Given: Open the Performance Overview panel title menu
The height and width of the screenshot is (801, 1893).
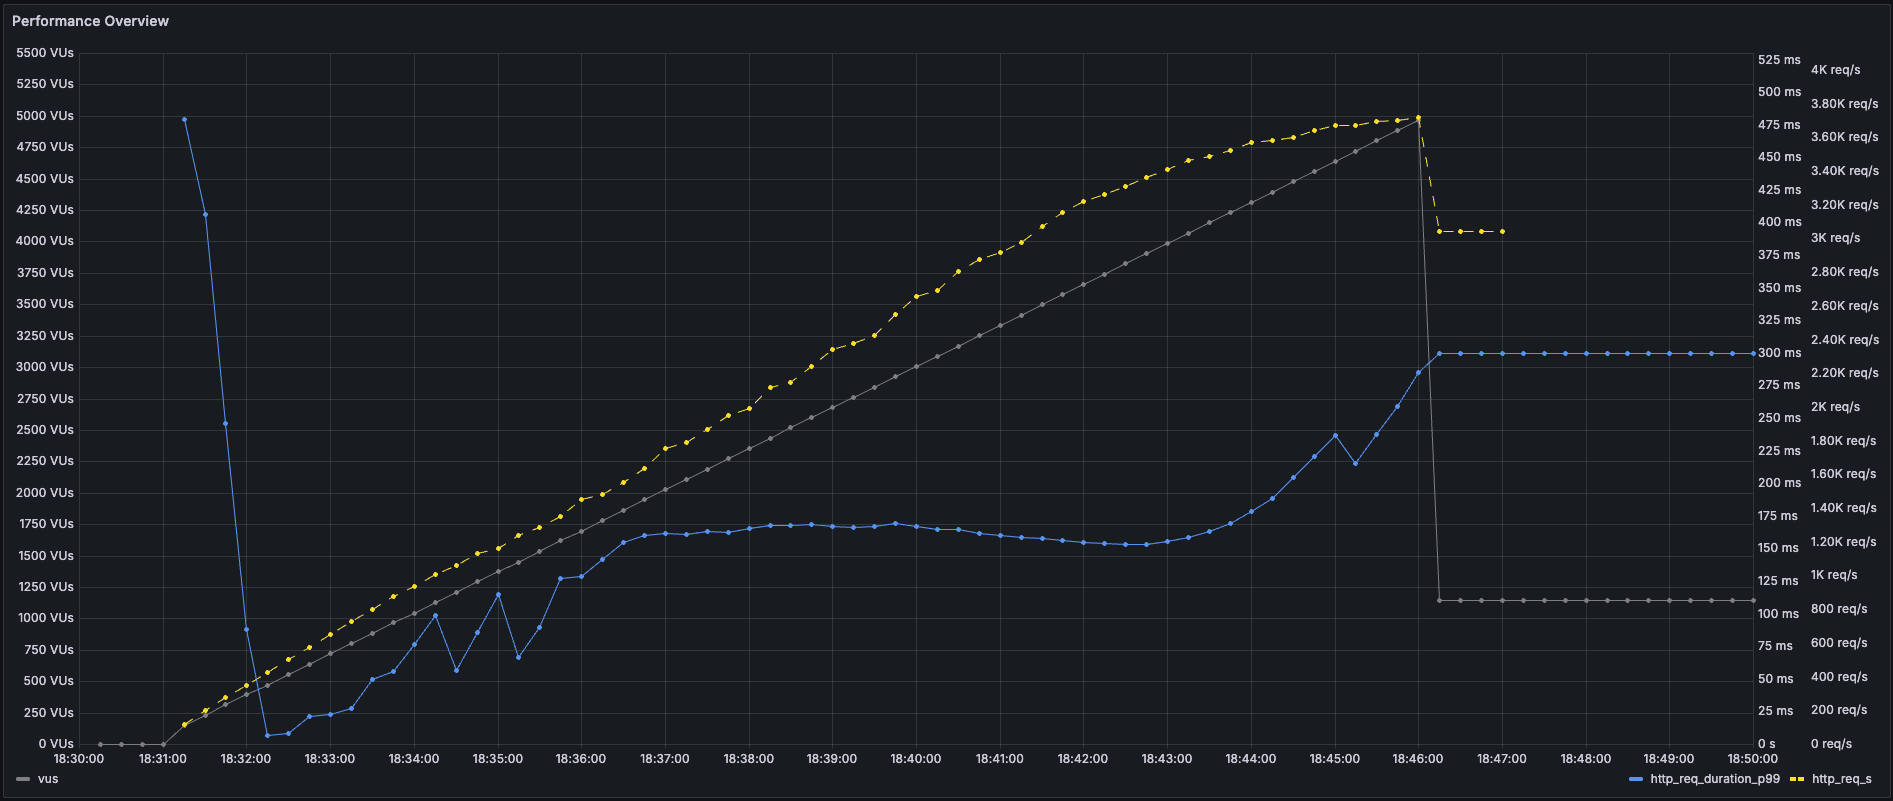Looking at the screenshot, I should point(90,21).
